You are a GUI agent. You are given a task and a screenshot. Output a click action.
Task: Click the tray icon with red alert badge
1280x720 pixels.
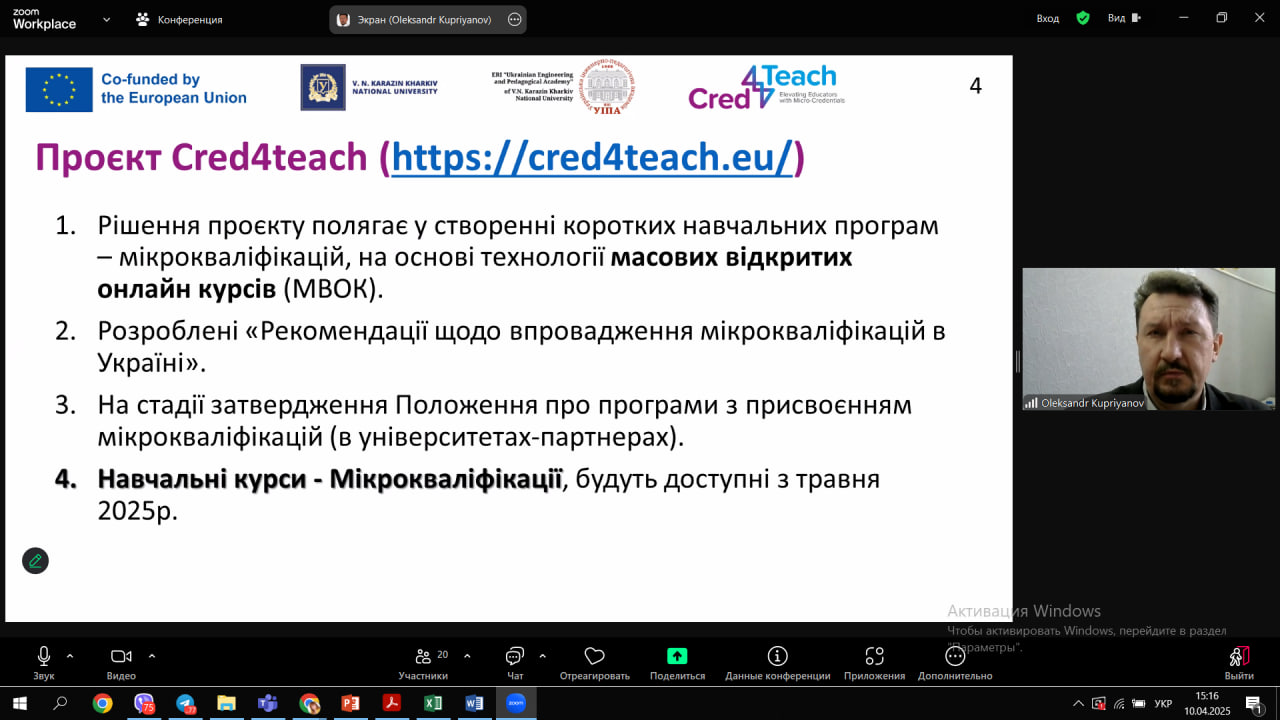click(x=1099, y=703)
